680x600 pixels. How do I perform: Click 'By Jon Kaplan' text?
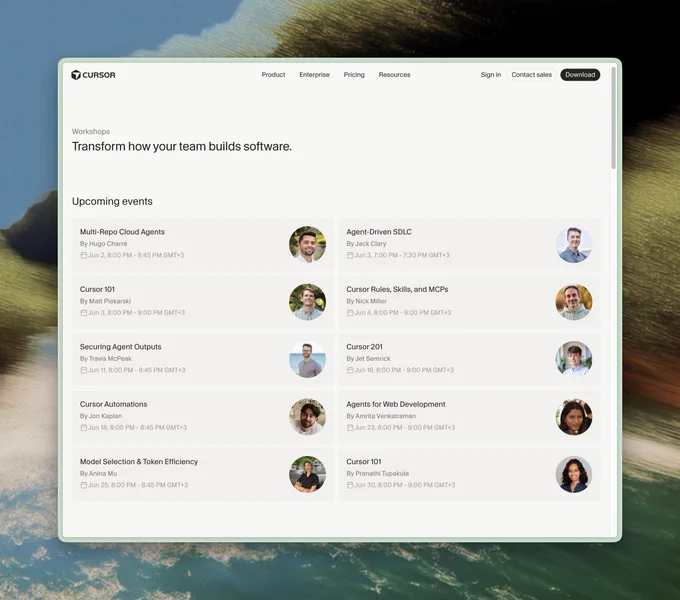pyautogui.click(x=101, y=416)
